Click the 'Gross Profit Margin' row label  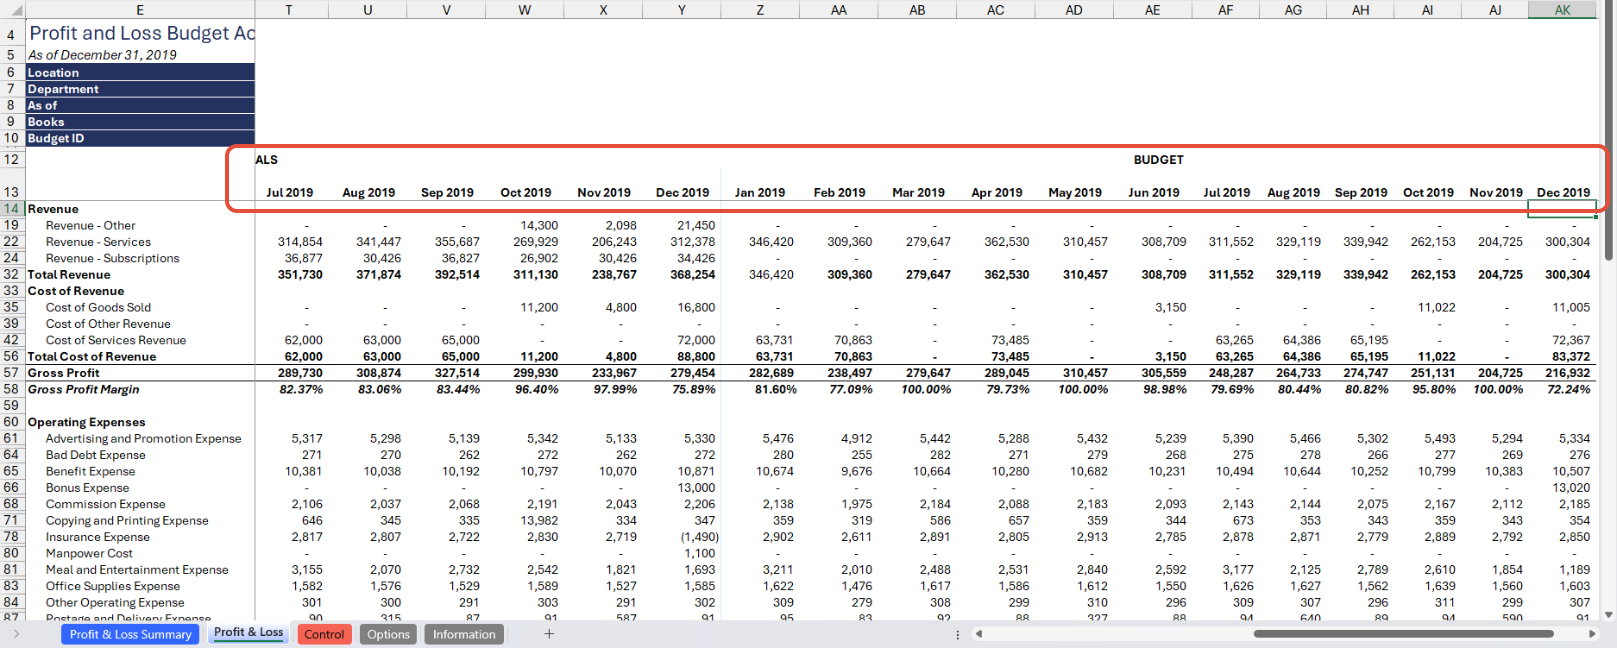[x=83, y=389]
